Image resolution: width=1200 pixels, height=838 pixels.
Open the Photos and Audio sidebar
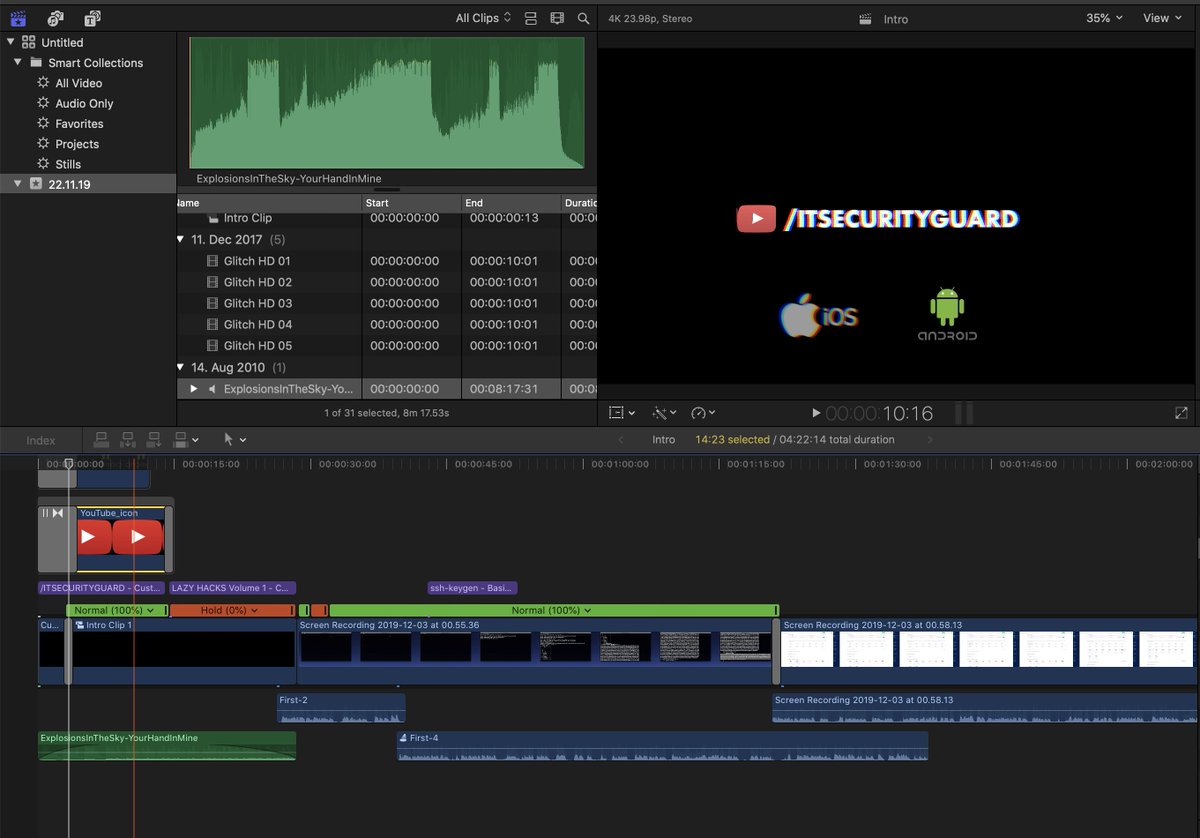[x=55, y=18]
